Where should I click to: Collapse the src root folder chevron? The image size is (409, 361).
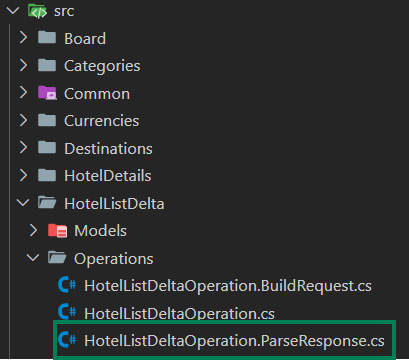13,11
